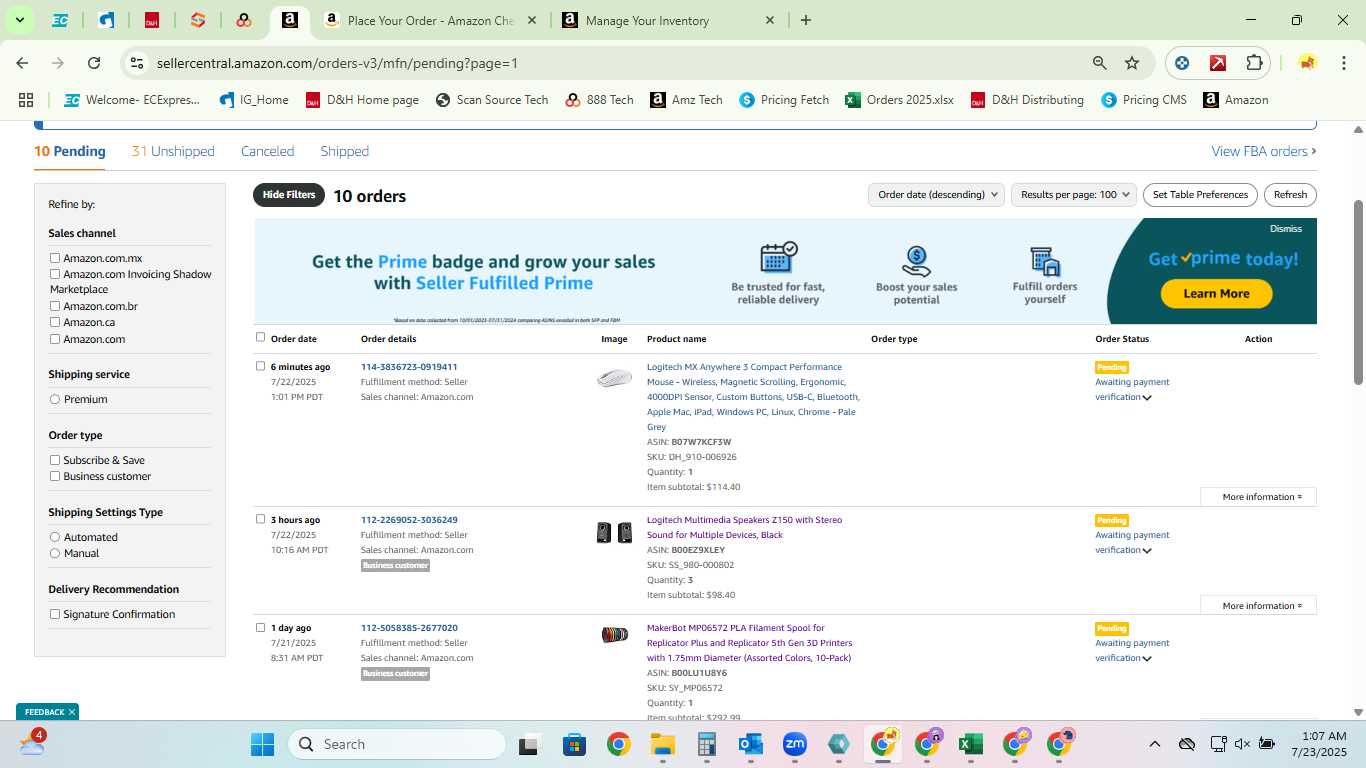Viewport: 1366px width, 768px height.
Task: Close the Place Your Order tab
Action: (x=531, y=20)
